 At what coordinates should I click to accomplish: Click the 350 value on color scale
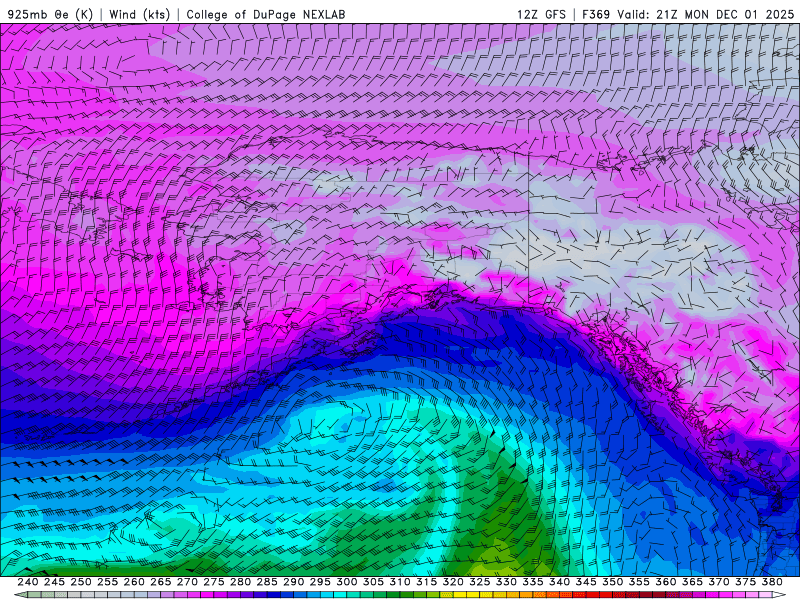(613, 582)
